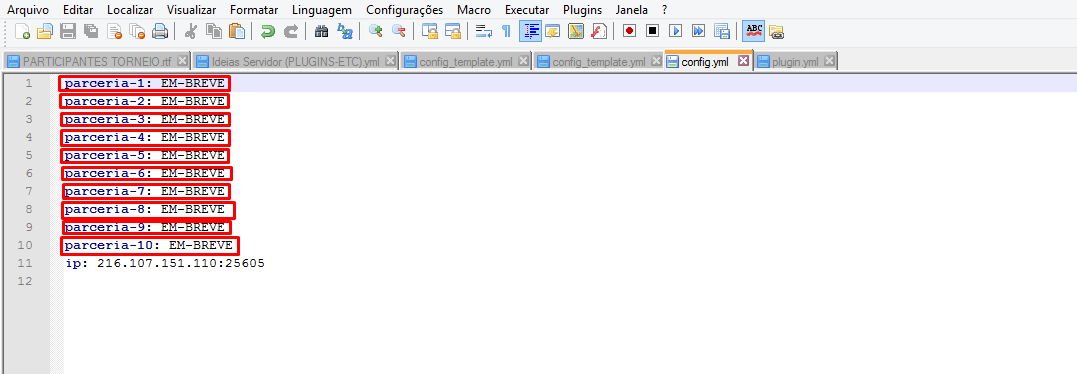Click the Redo arrow icon
The height and width of the screenshot is (374, 1077).
click(x=291, y=31)
